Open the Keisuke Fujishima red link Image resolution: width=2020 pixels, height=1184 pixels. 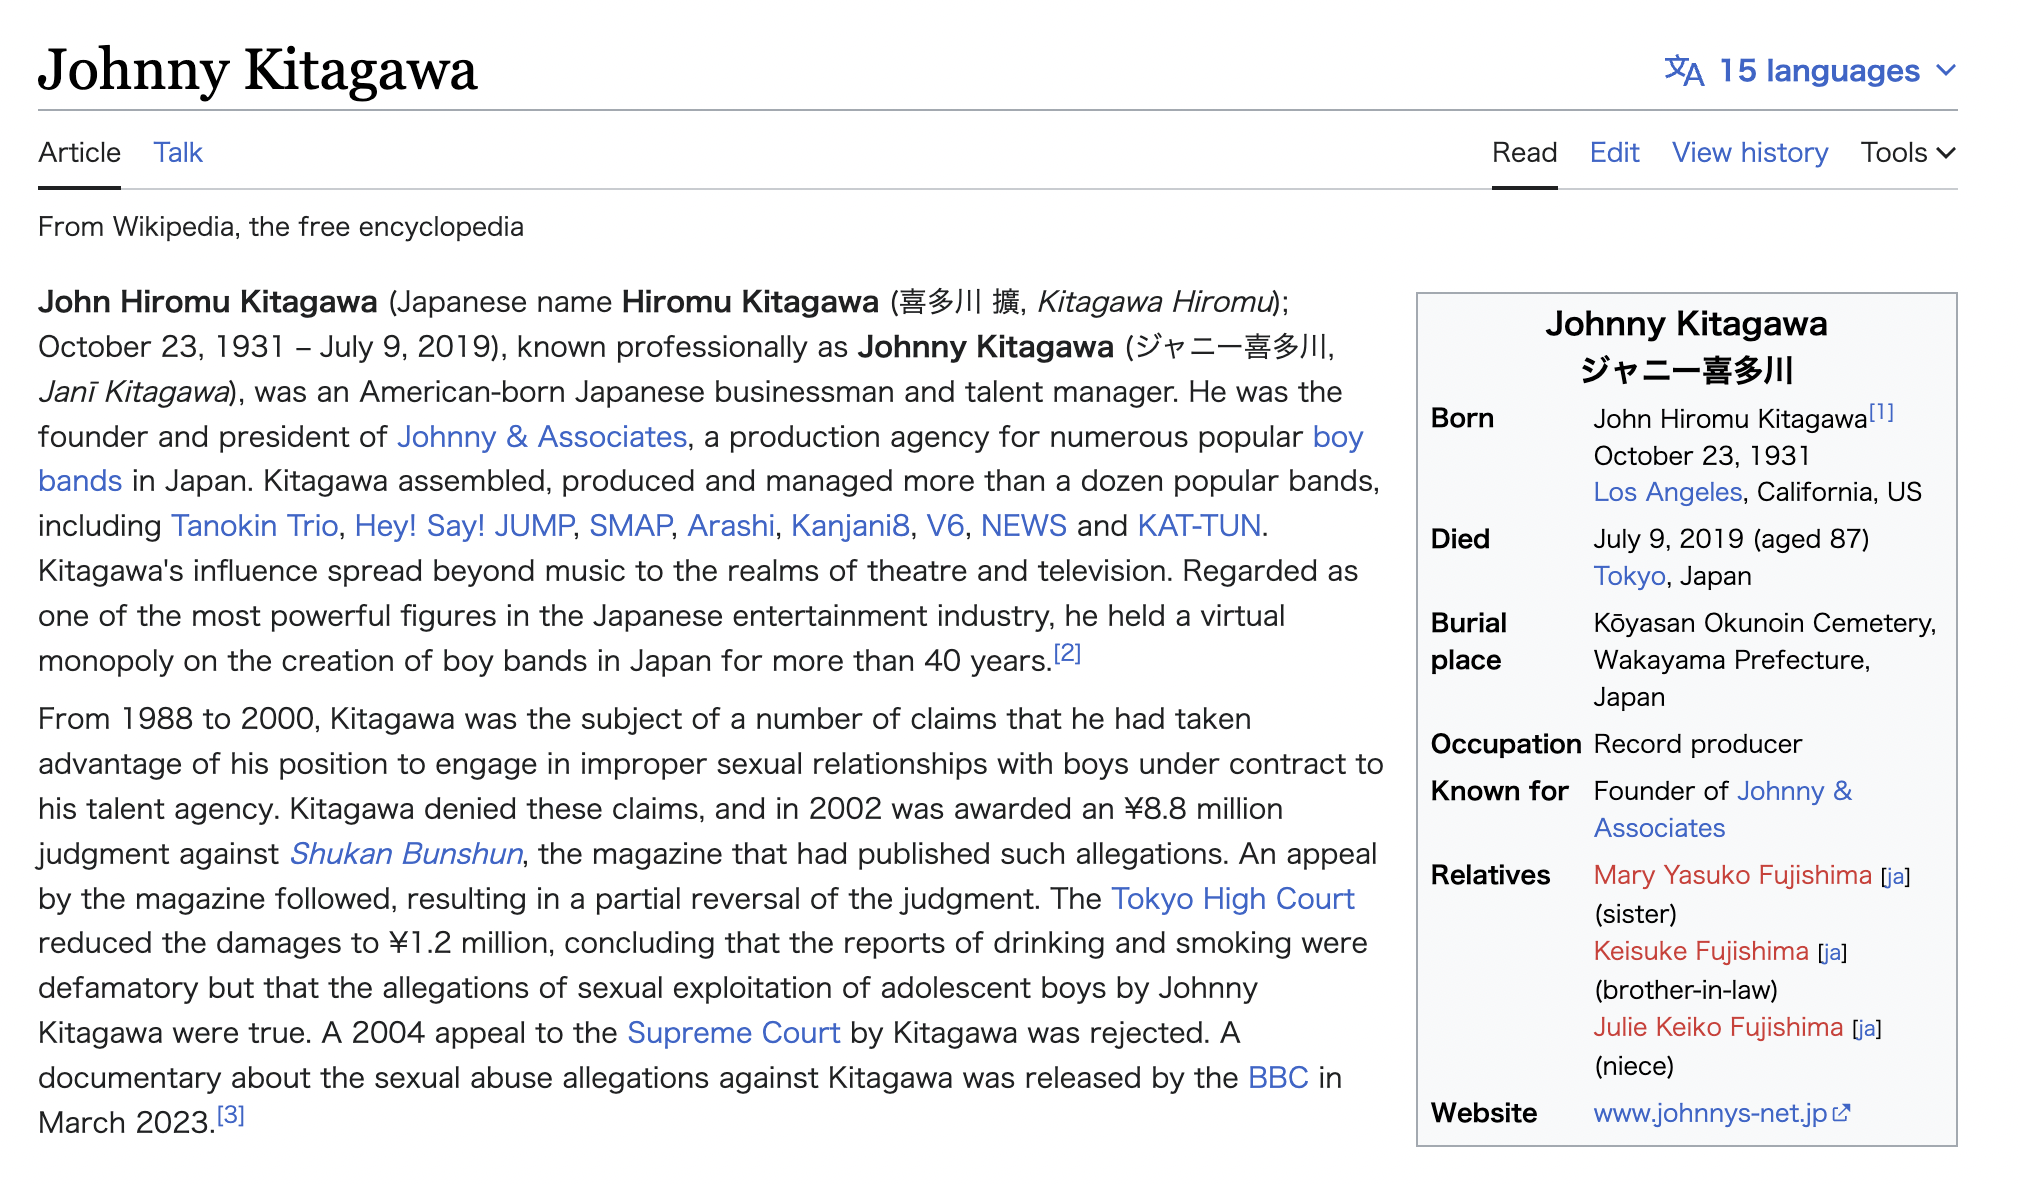coord(1701,951)
